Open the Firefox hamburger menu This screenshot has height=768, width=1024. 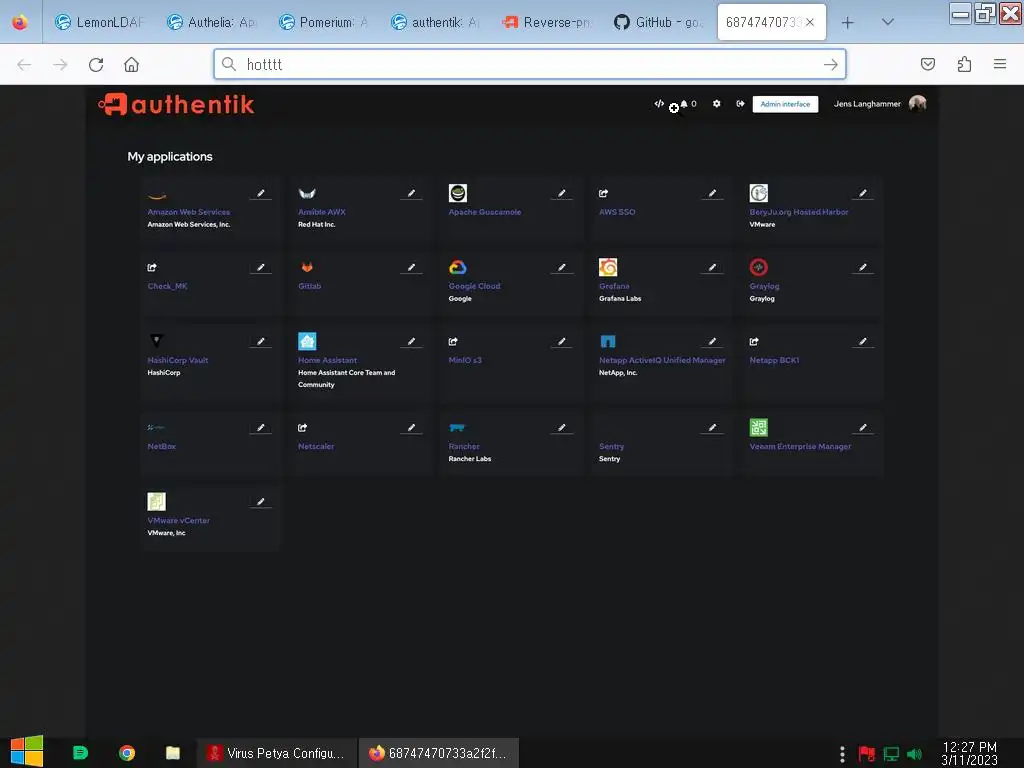(999, 64)
